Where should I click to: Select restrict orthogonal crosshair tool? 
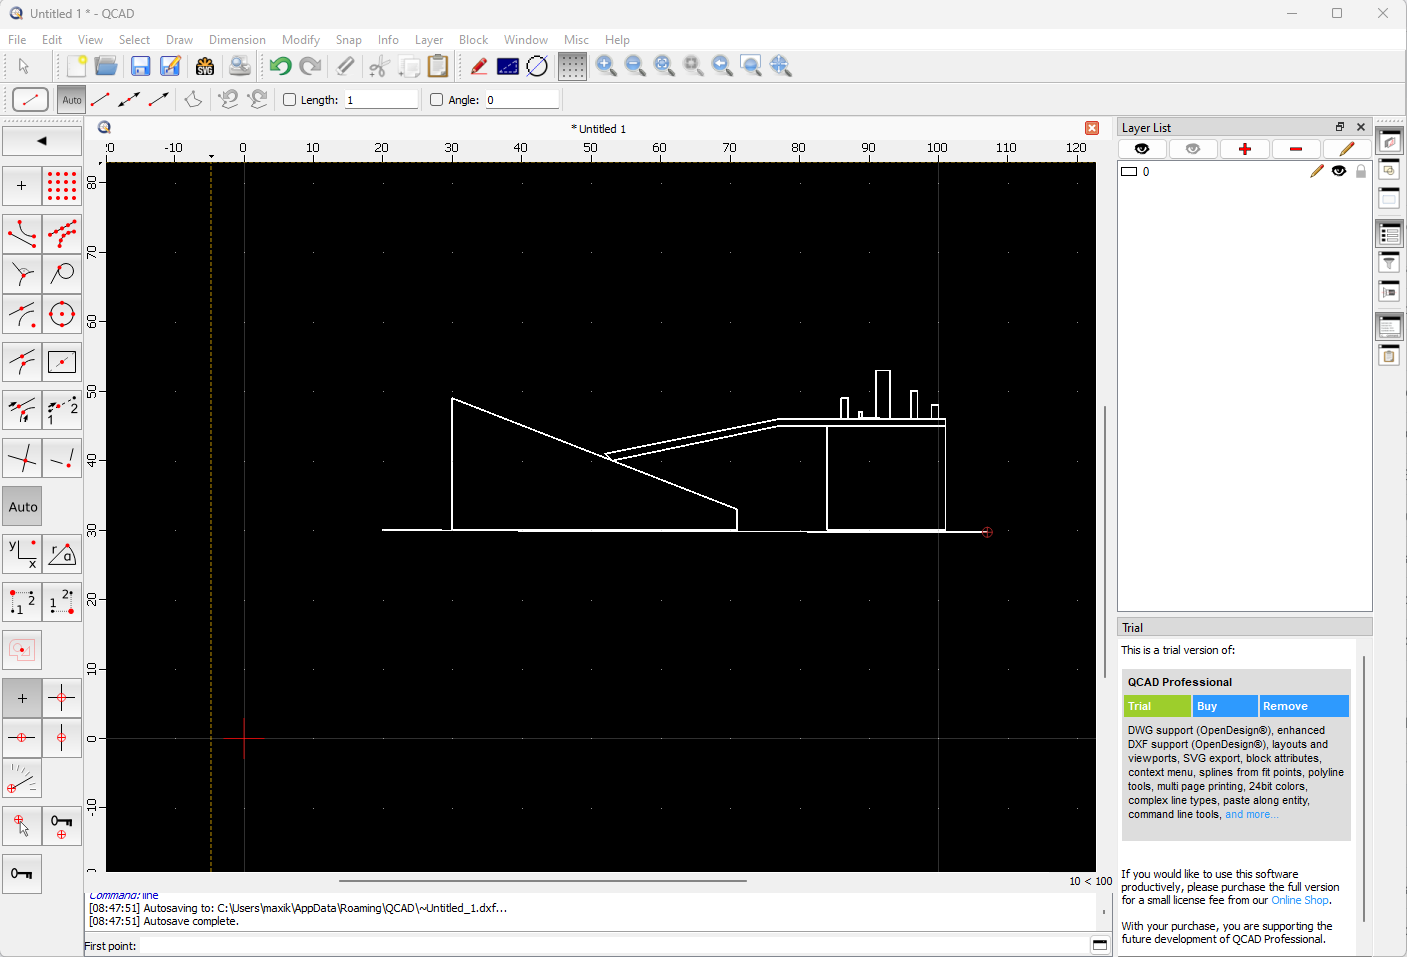click(62, 698)
